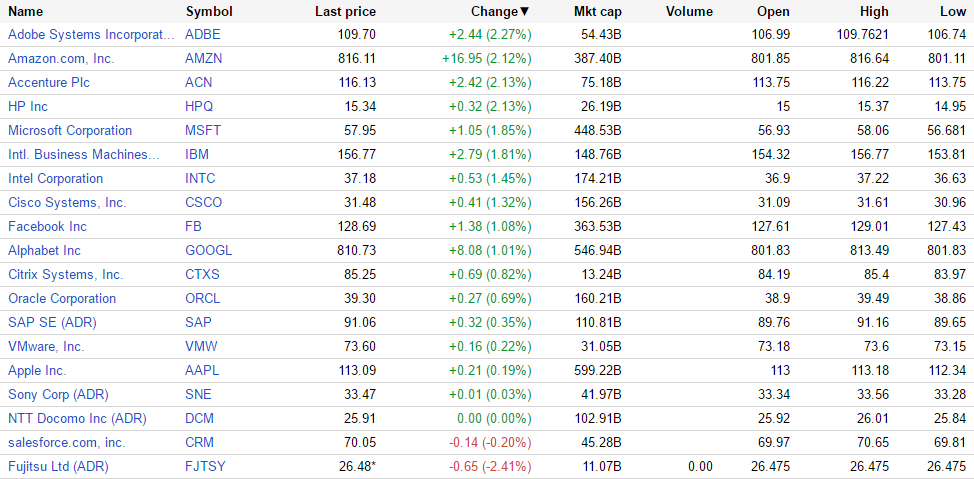Sort by Volume column header

coord(689,12)
